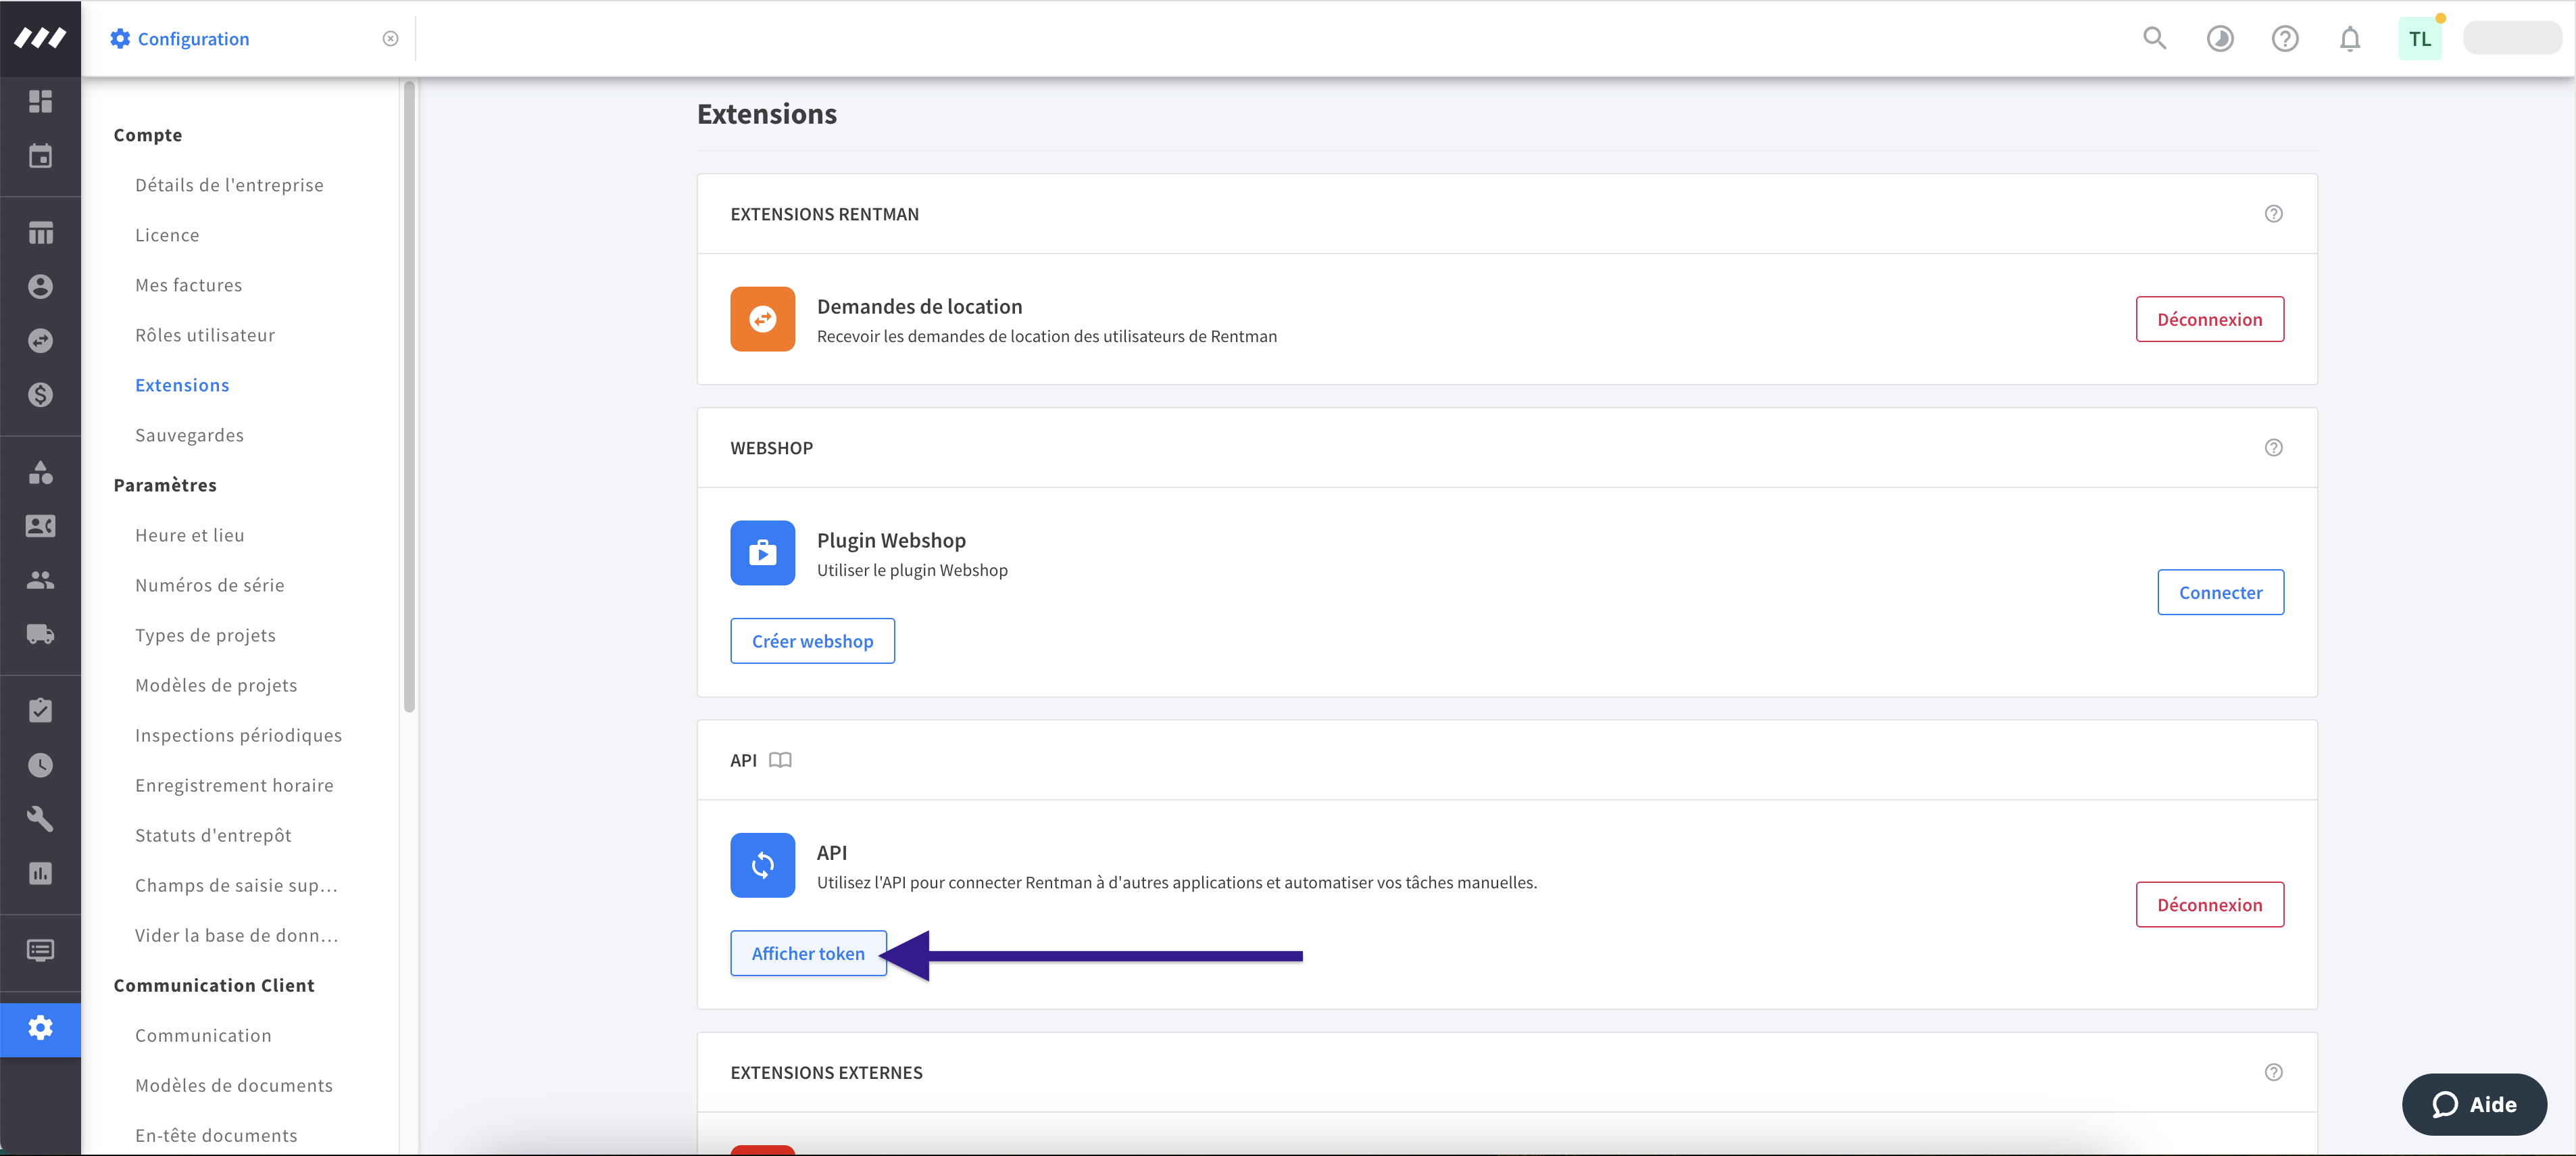This screenshot has height=1156, width=2576.
Task: Open API documentation book icon
Action: (780, 760)
